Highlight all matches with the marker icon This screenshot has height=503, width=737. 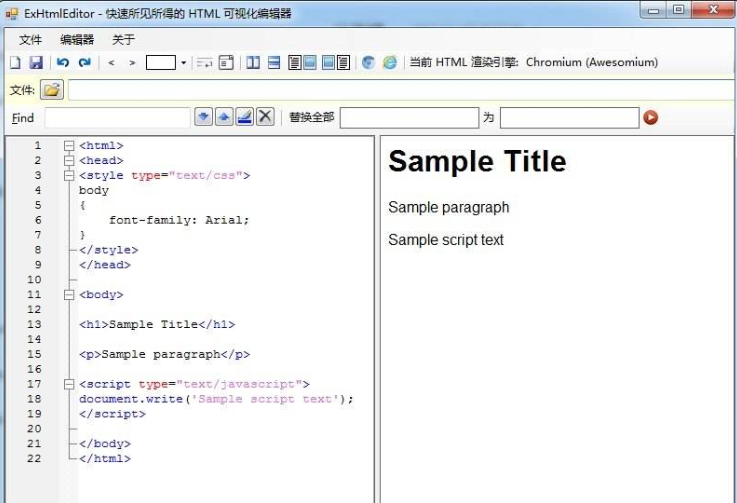244,117
